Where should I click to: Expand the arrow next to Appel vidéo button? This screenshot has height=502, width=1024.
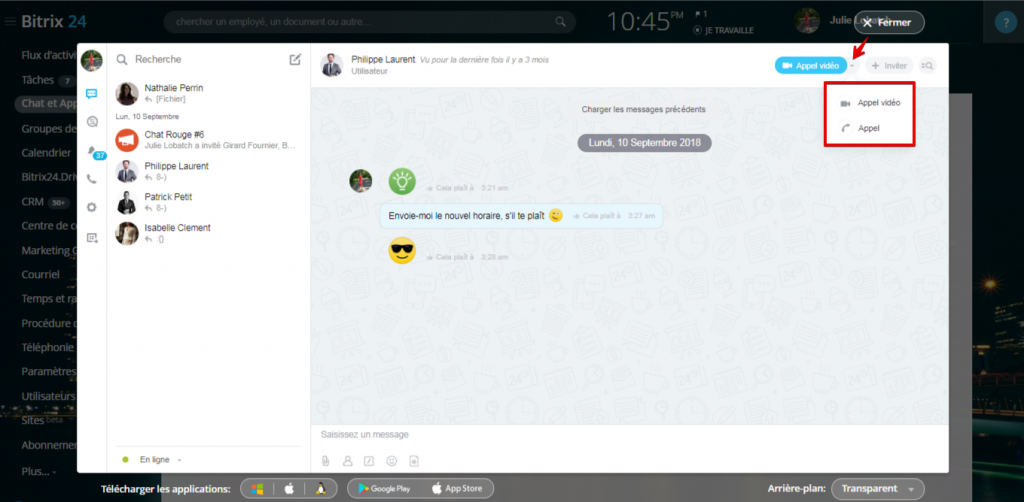[x=852, y=66]
